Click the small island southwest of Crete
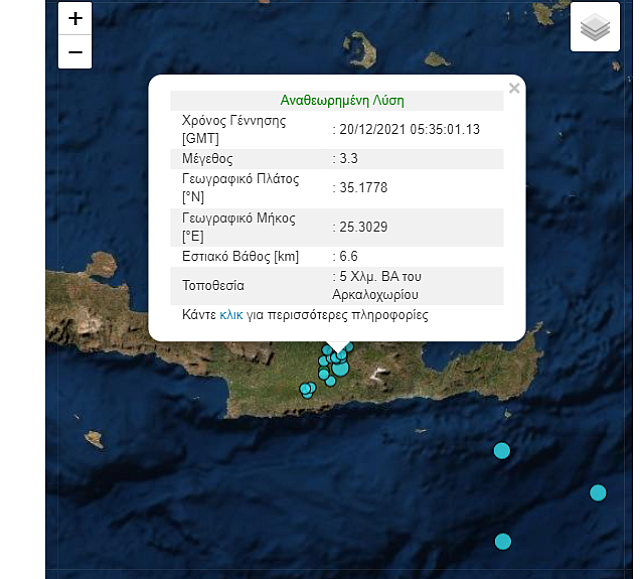 coord(93,438)
